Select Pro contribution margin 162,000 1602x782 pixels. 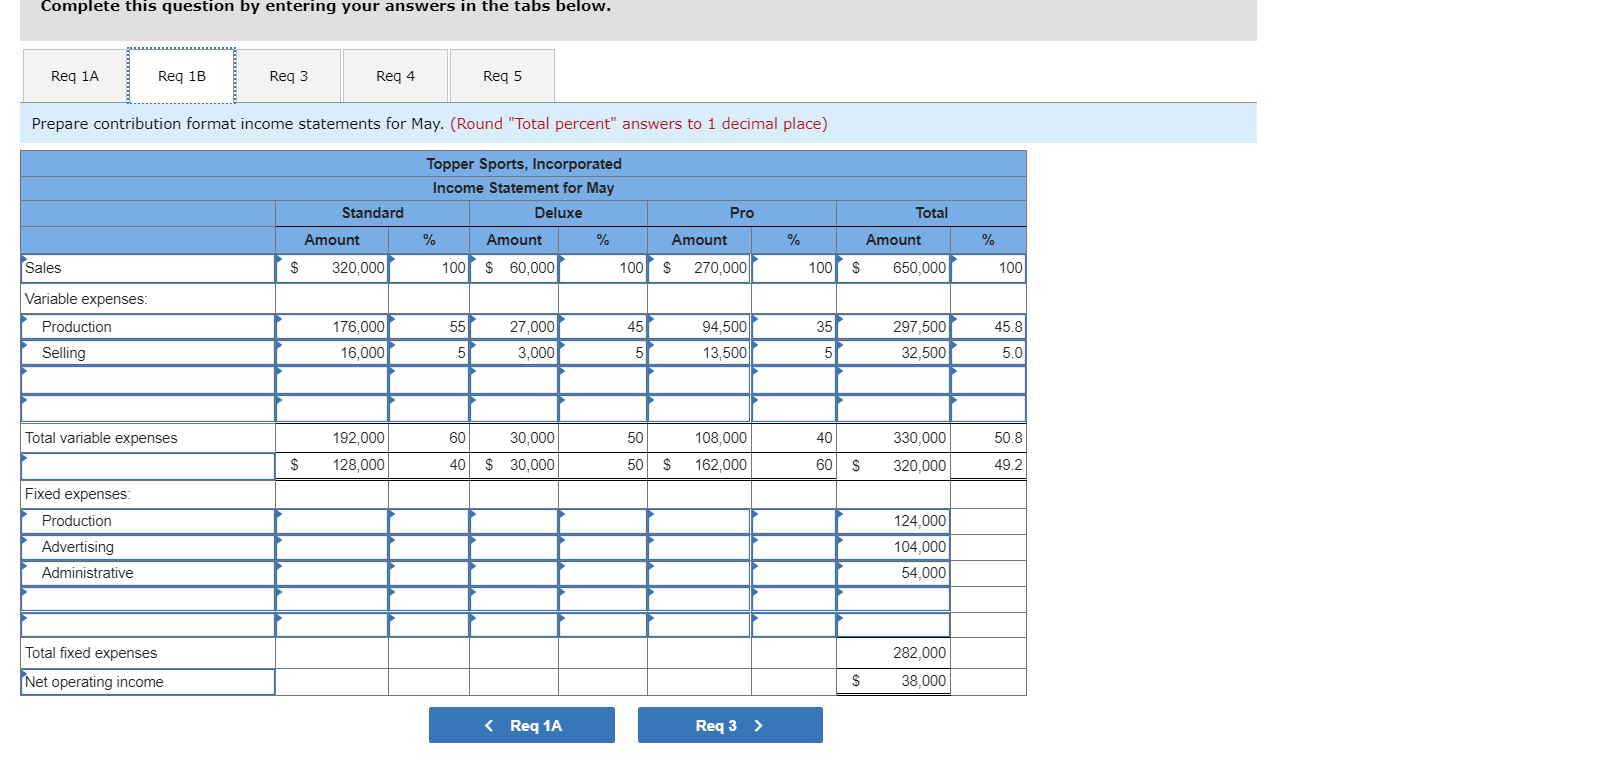coord(699,465)
